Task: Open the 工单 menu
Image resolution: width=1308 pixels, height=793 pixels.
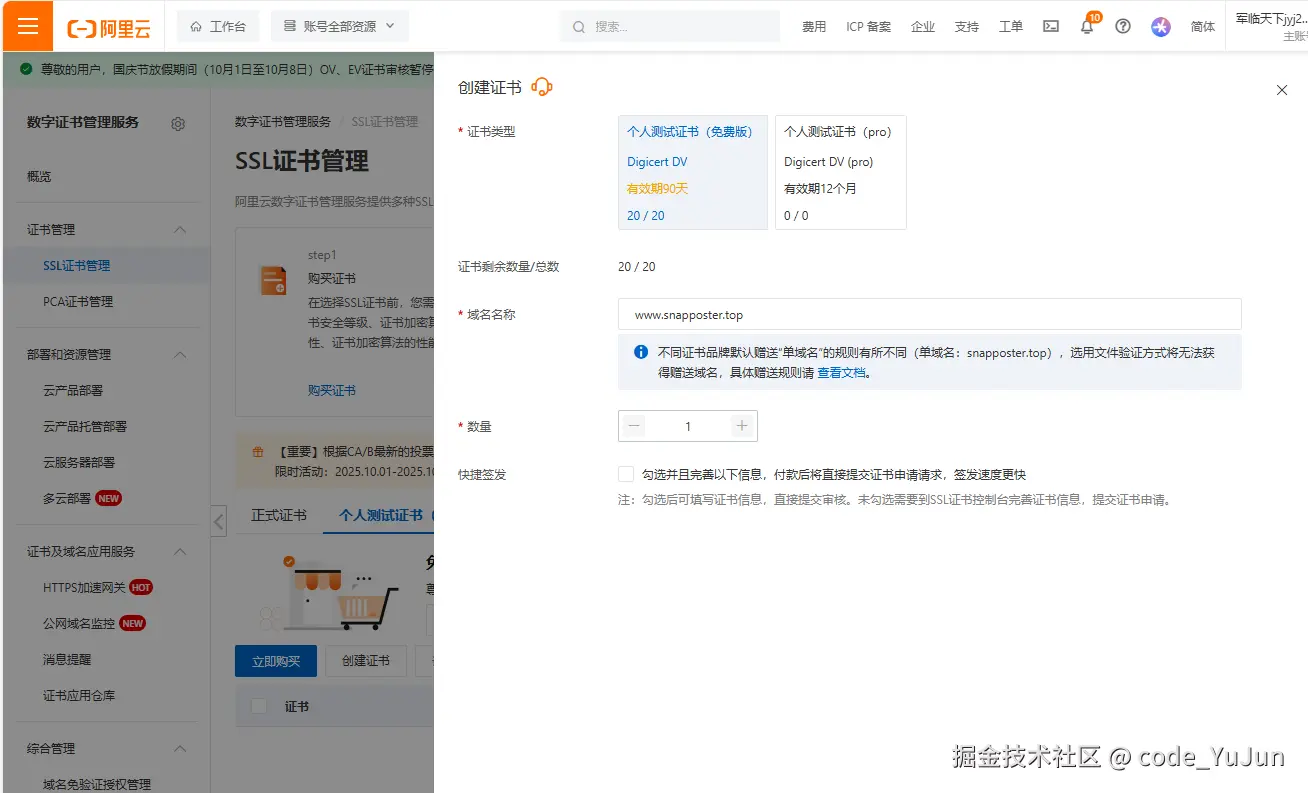Action: 1011,27
